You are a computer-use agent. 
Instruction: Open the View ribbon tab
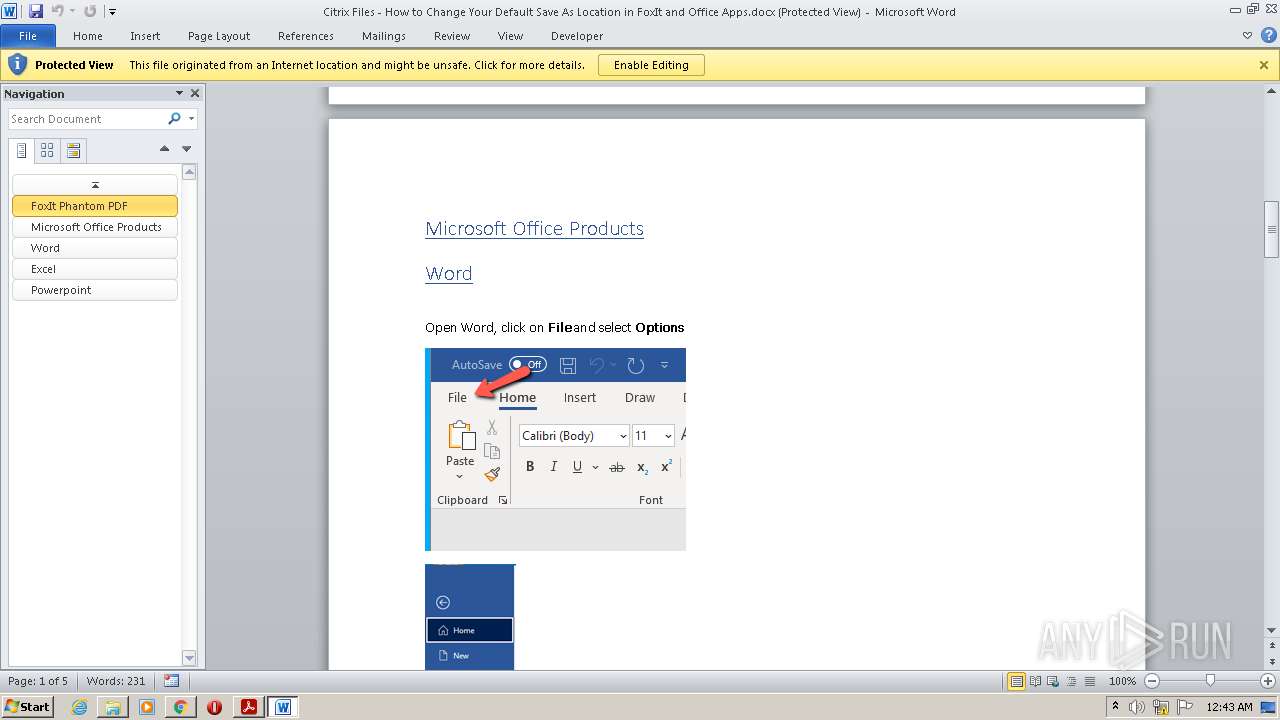(510, 36)
